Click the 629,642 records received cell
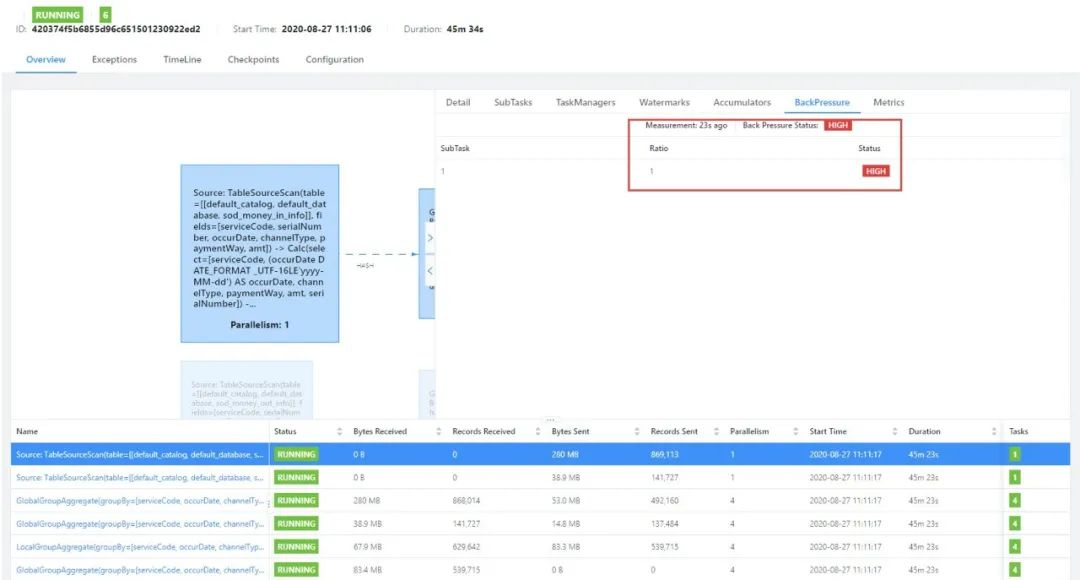The height and width of the screenshot is (580, 1080). 466,547
